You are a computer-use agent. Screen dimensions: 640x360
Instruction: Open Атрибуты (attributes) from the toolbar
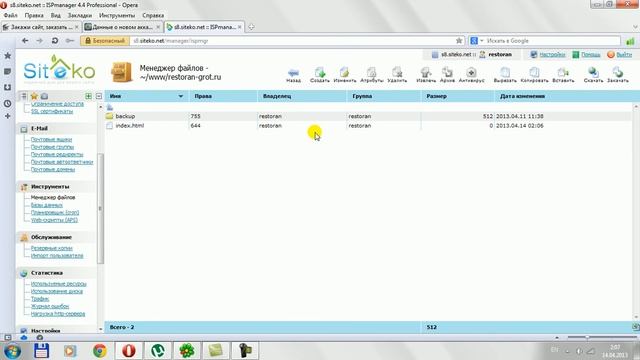pyautogui.click(x=371, y=75)
